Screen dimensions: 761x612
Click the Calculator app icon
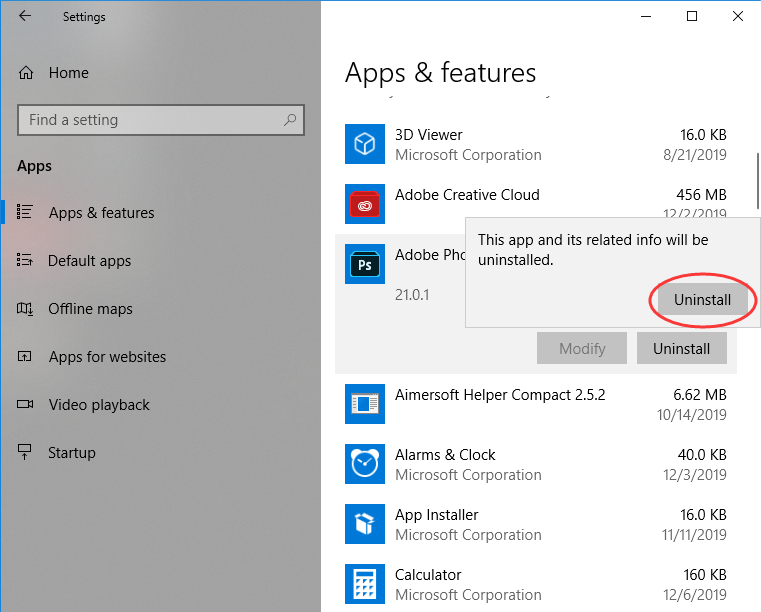[x=364, y=584]
